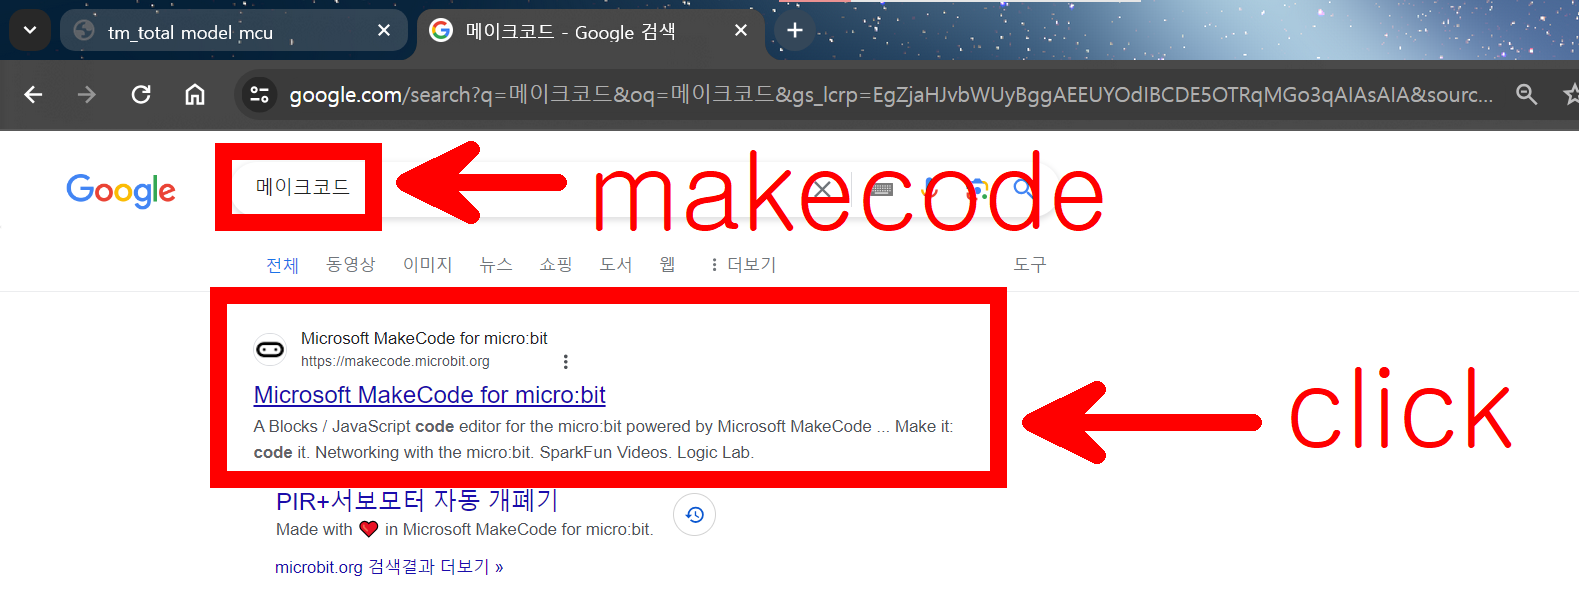
Task: Select the 메이크코드 Google 검색 tab
Action: pyautogui.click(x=590, y=31)
